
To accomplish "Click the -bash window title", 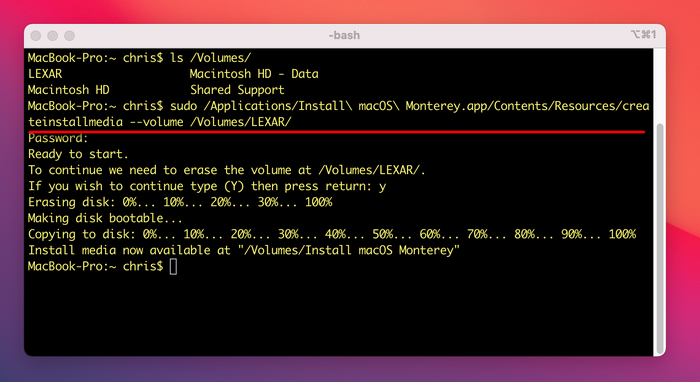I will (x=344, y=35).
